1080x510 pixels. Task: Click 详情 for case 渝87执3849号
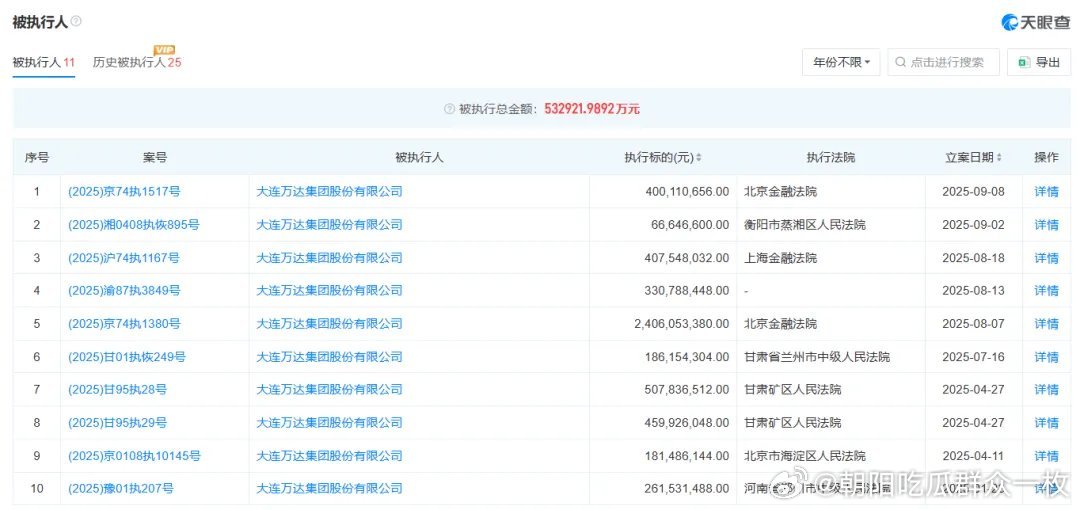(1046, 291)
